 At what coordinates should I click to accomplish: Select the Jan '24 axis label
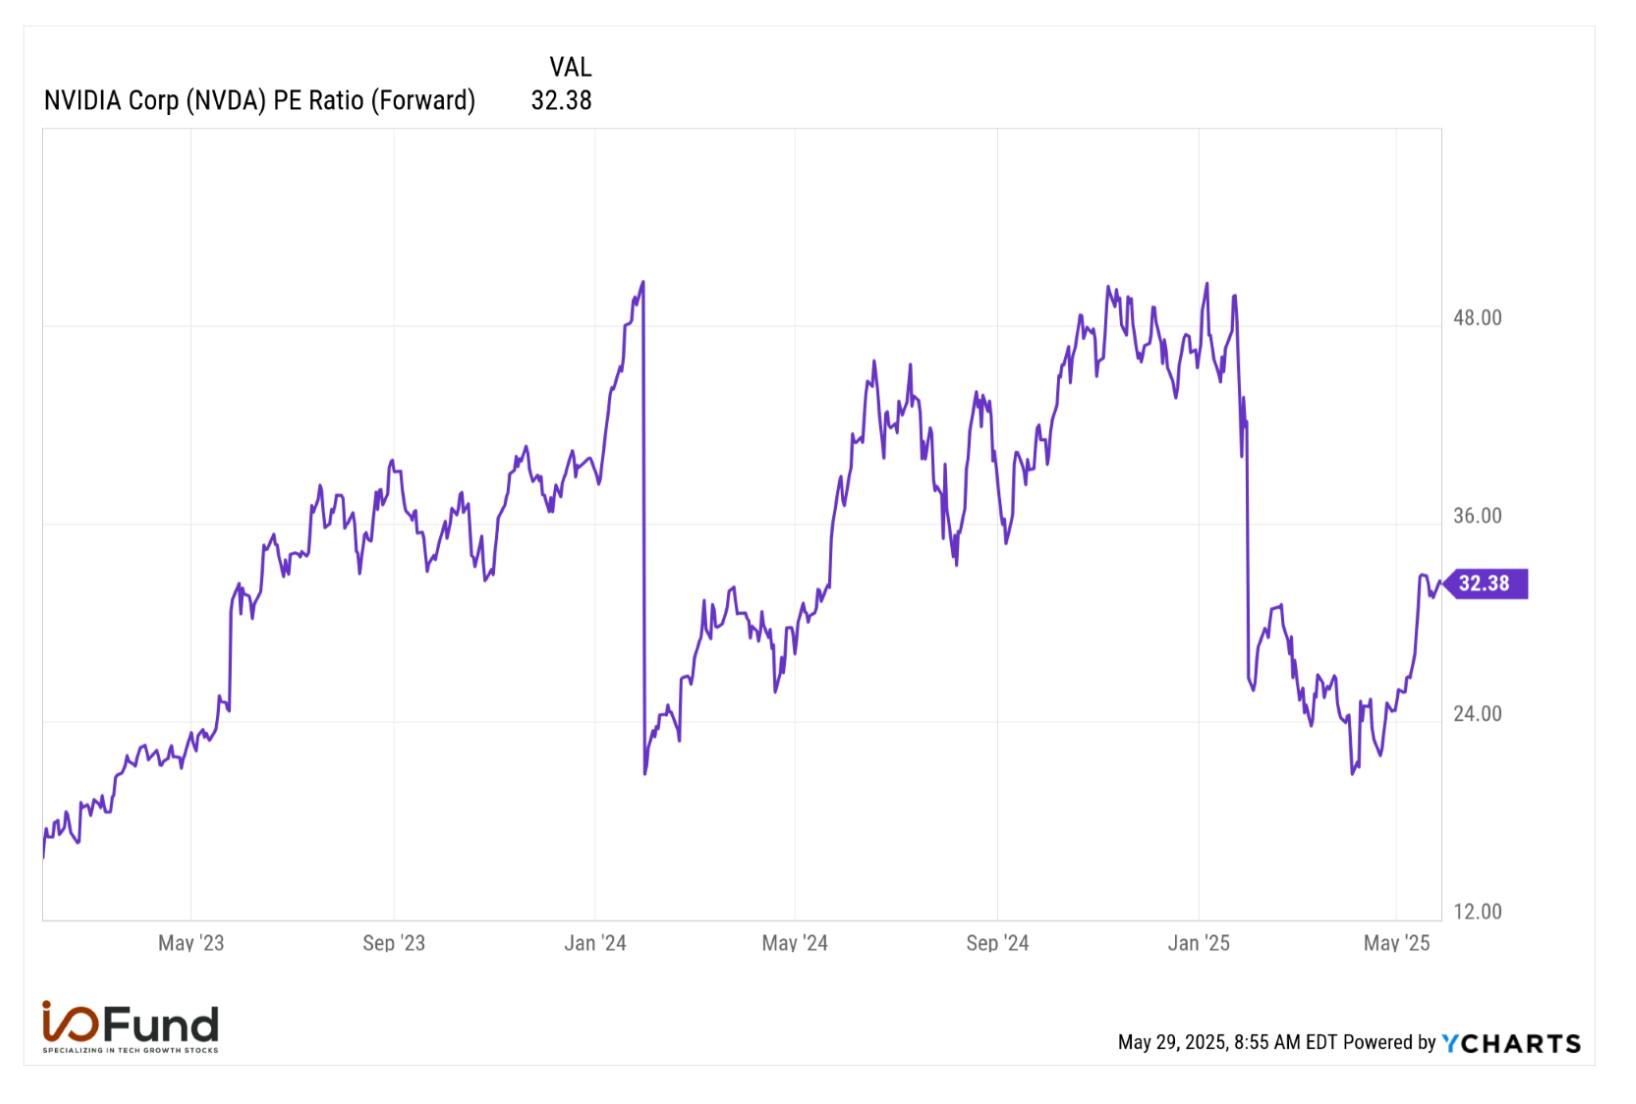(595, 943)
